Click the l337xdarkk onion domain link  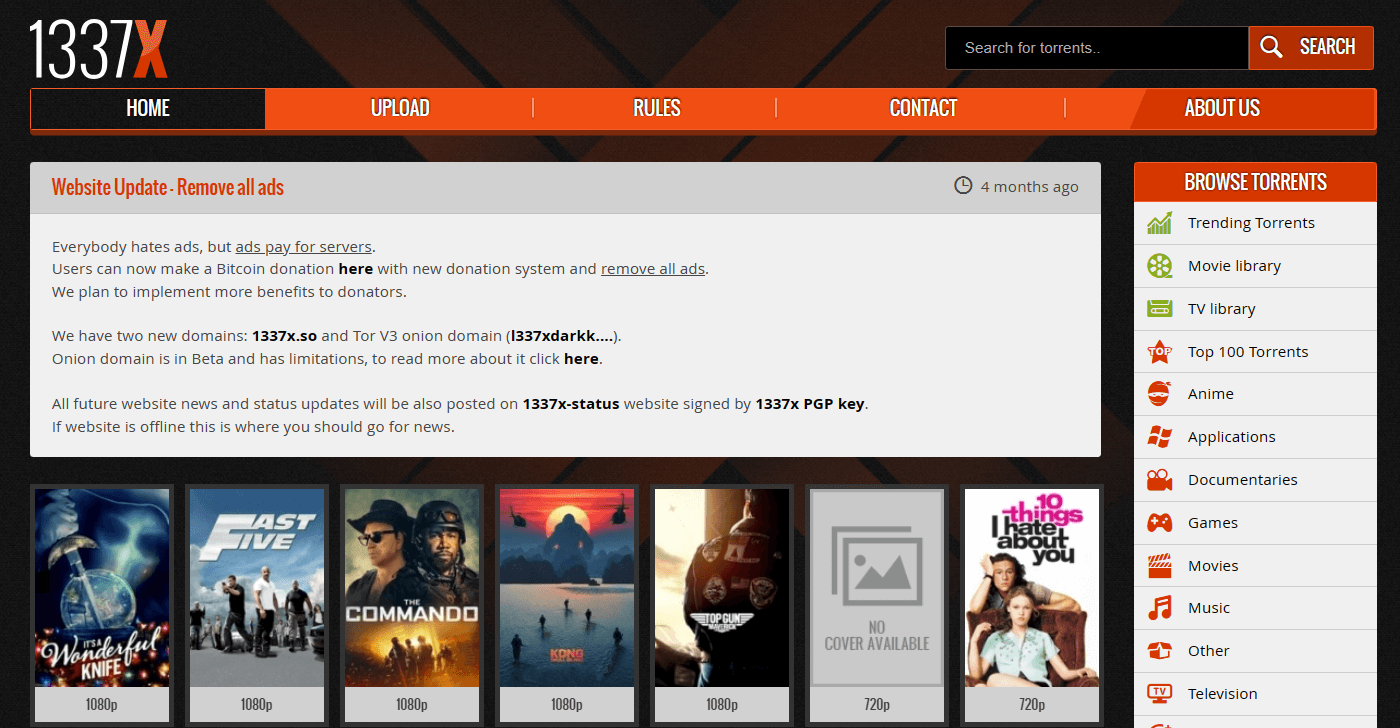561,336
